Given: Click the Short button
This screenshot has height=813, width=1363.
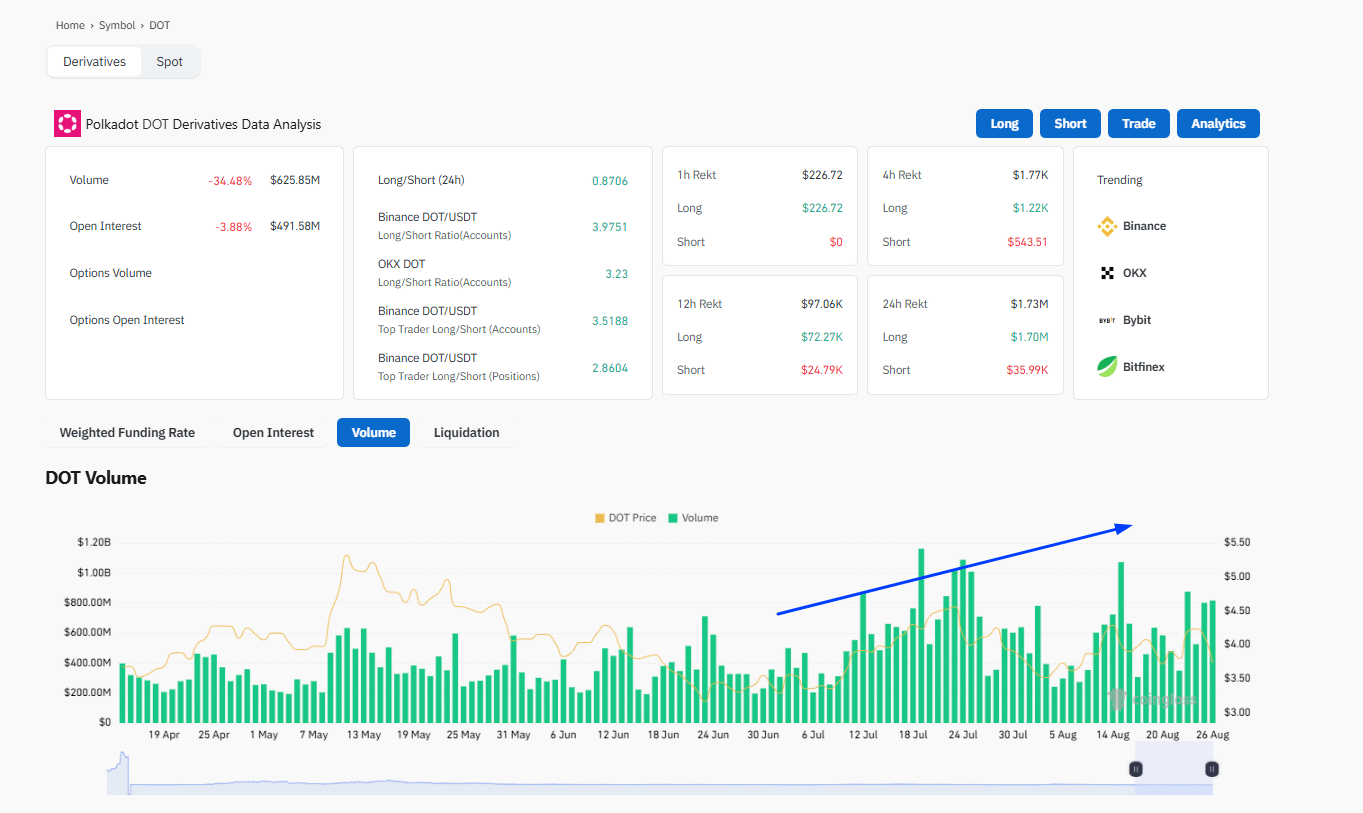Looking at the screenshot, I should click(1070, 123).
